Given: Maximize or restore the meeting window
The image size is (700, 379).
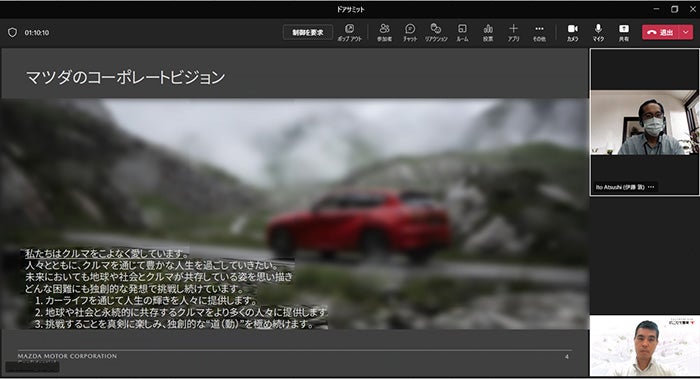Looking at the screenshot, I should 675,9.
